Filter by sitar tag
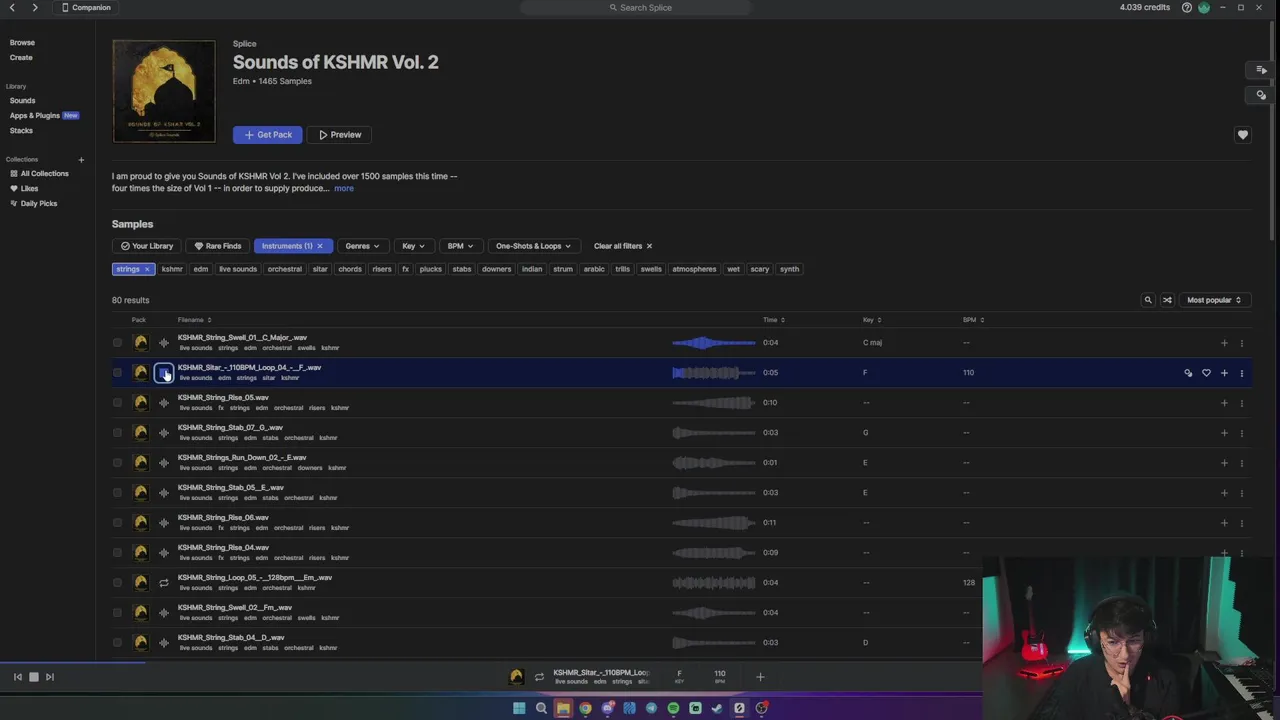This screenshot has width=1280, height=720. tap(320, 269)
